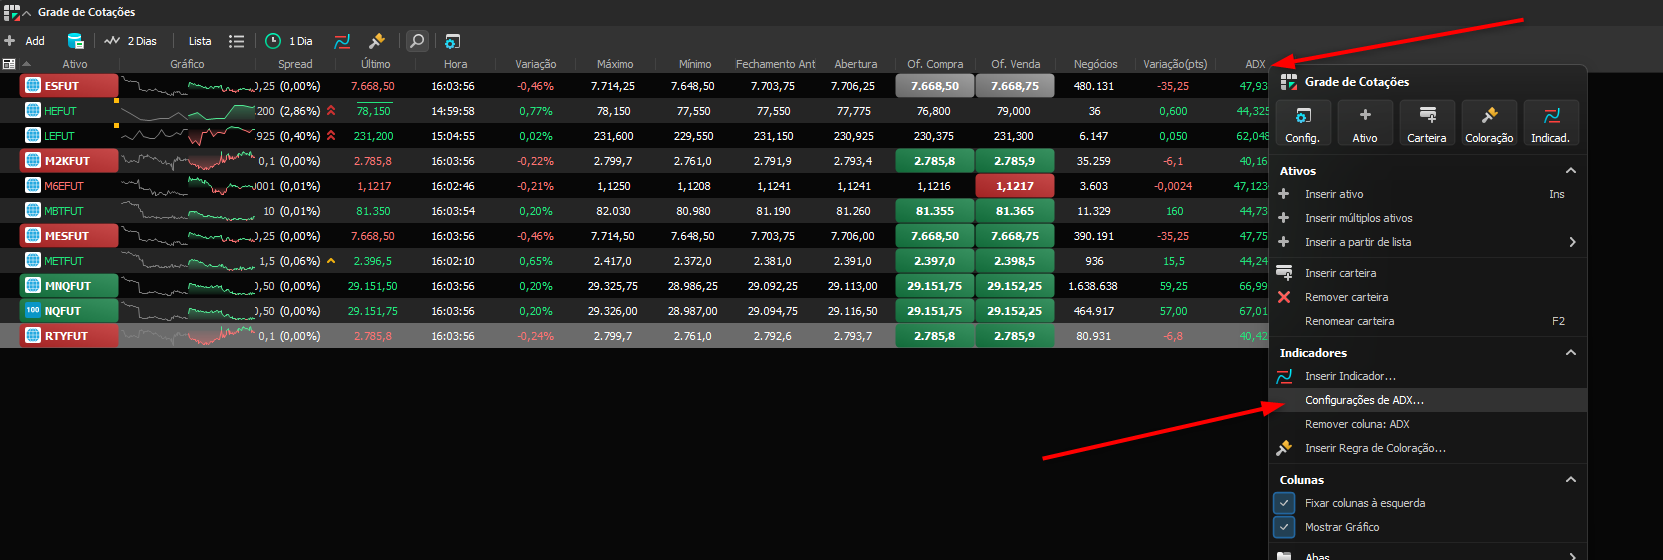Image resolution: width=1663 pixels, height=560 pixels.
Task: Choose Inserir Regra de Coloração...
Action: [x=1428, y=448]
